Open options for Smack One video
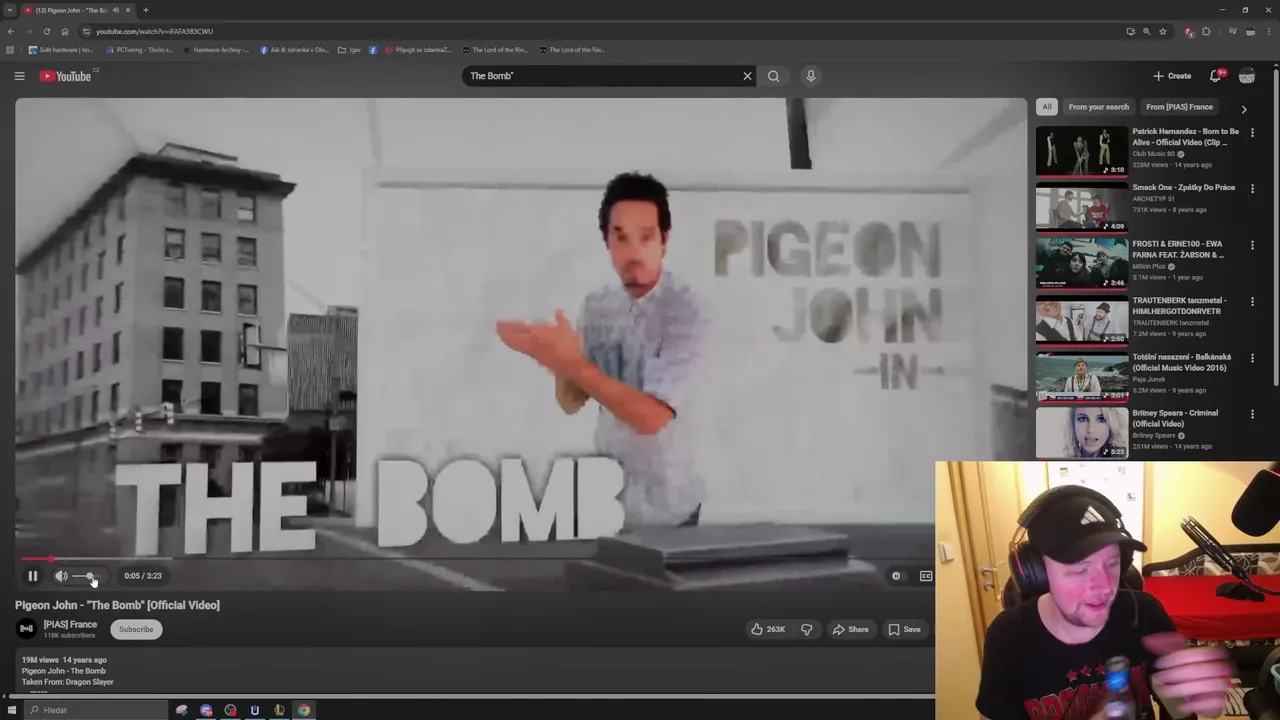The height and width of the screenshot is (720, 1280). (x=1252, y=188)
